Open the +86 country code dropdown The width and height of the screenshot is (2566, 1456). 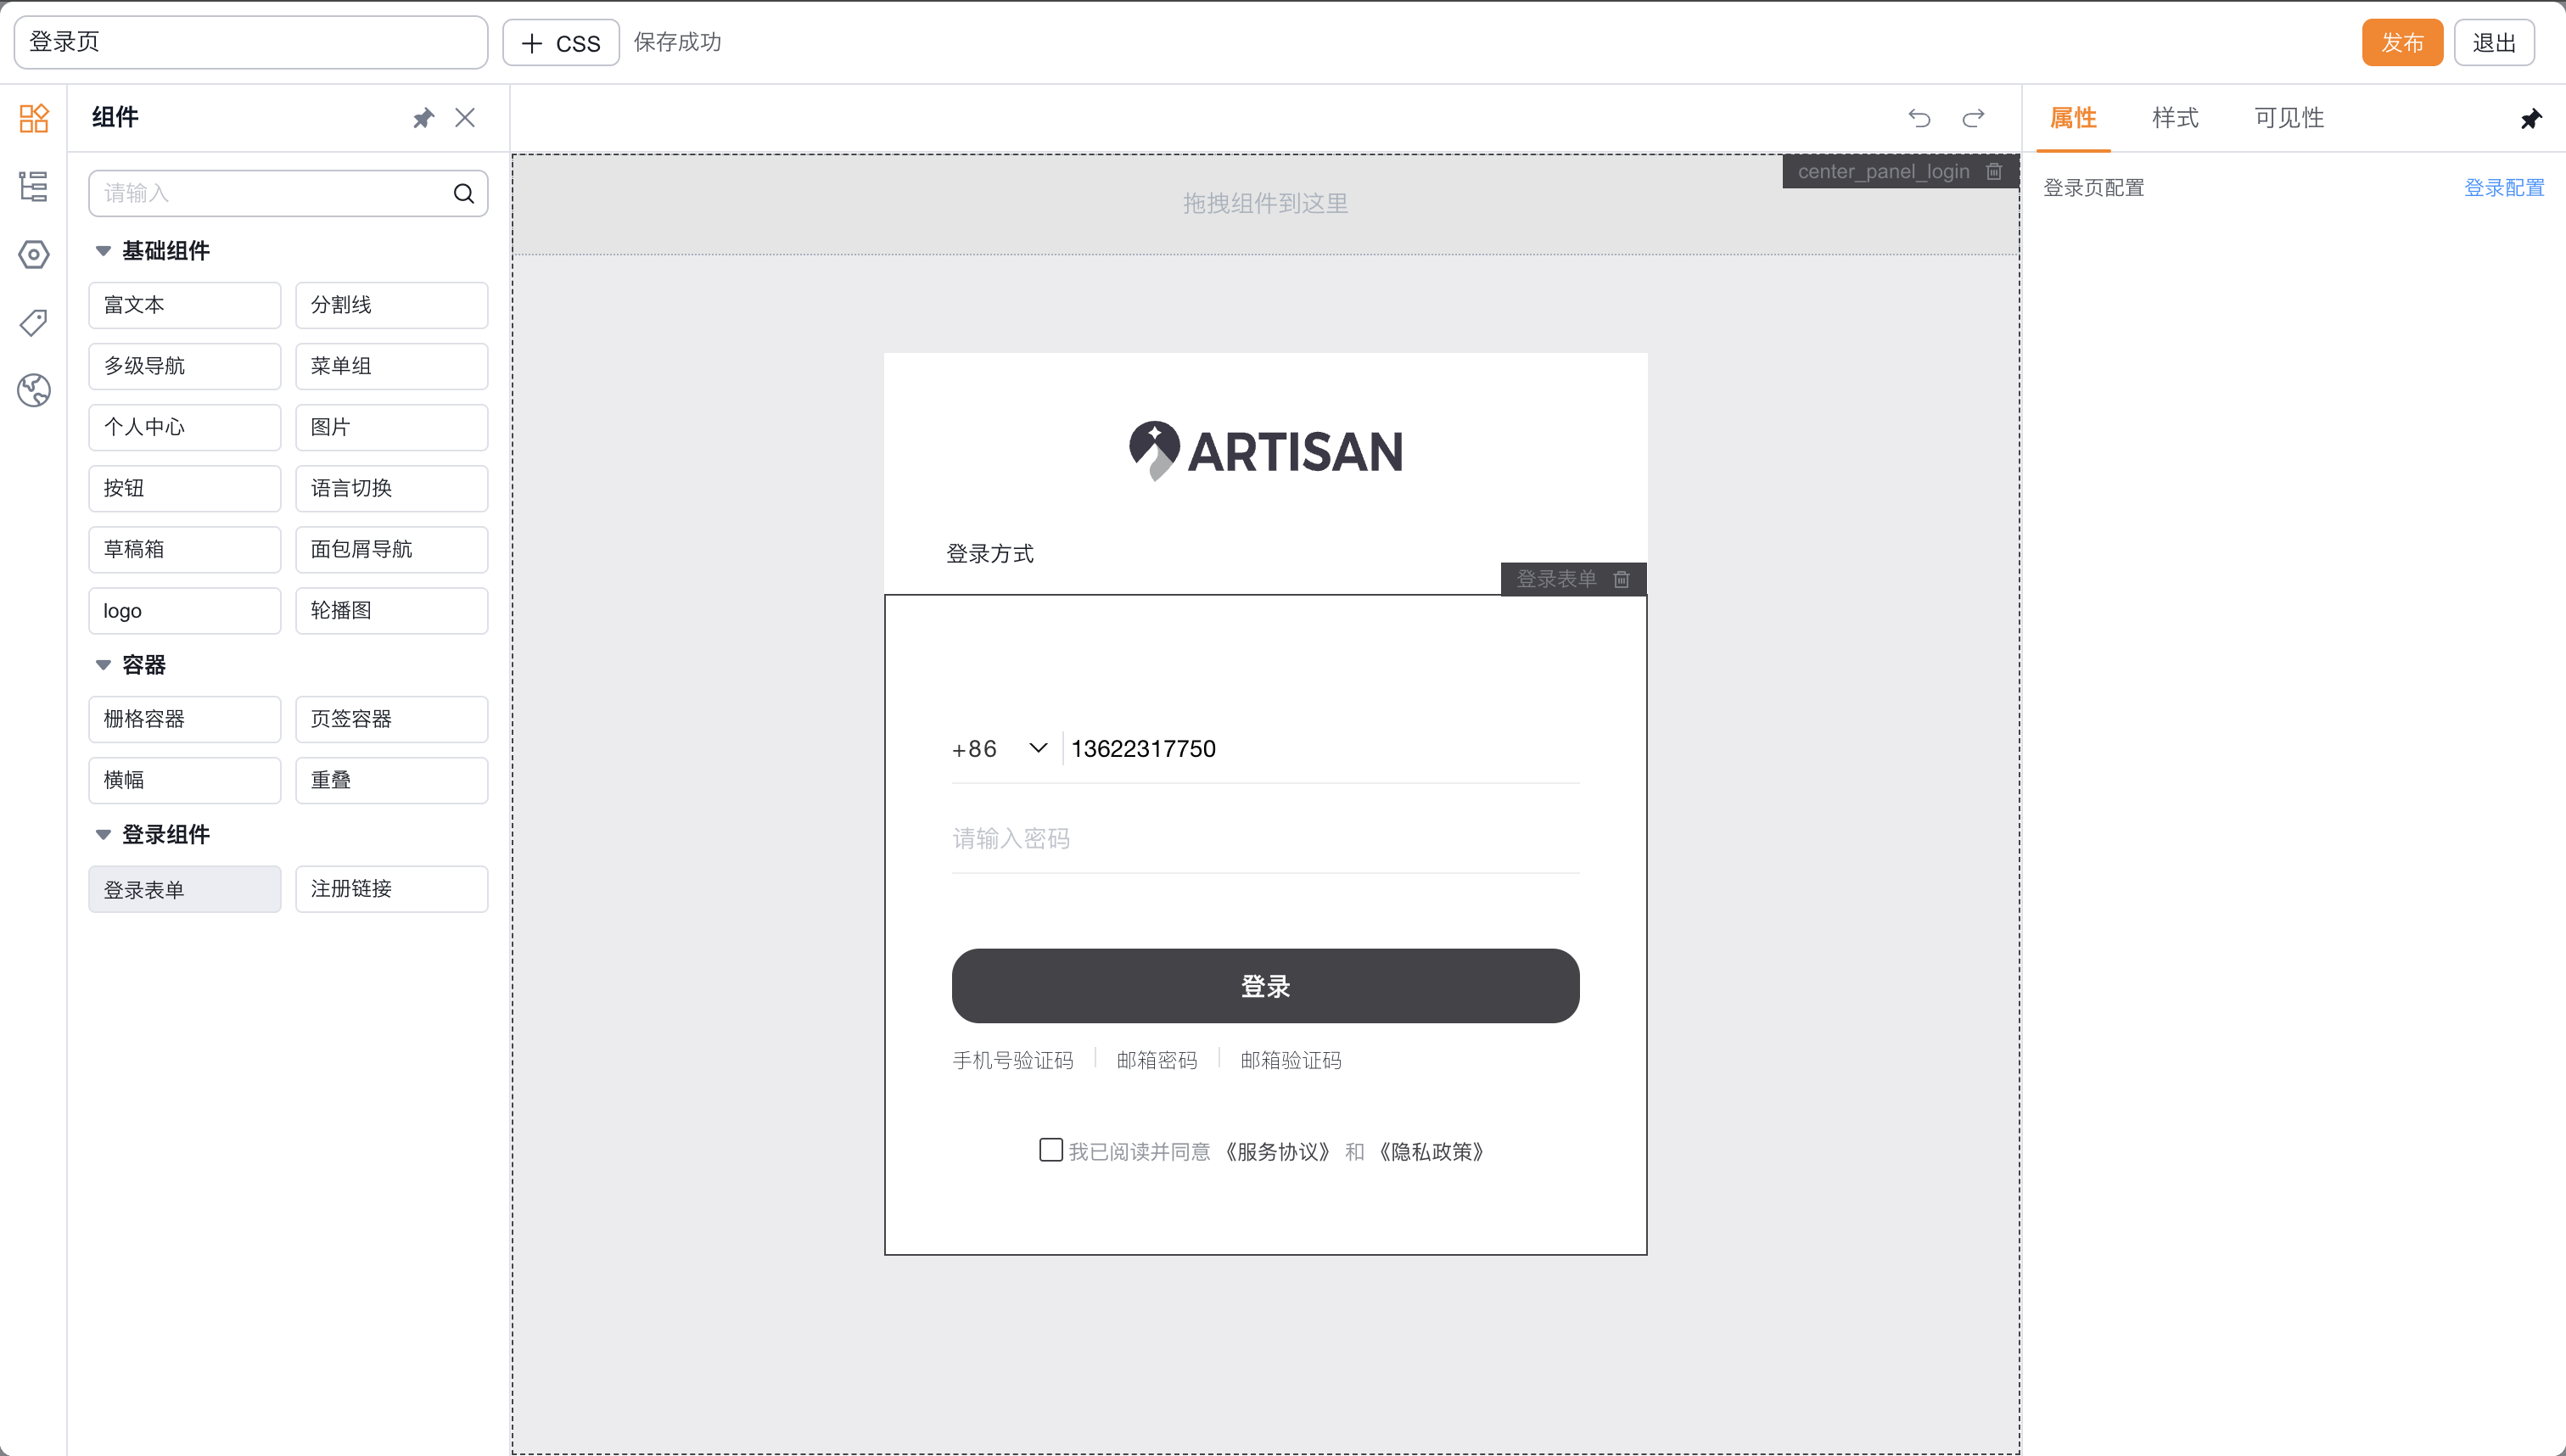click(x=1000, y=748)
